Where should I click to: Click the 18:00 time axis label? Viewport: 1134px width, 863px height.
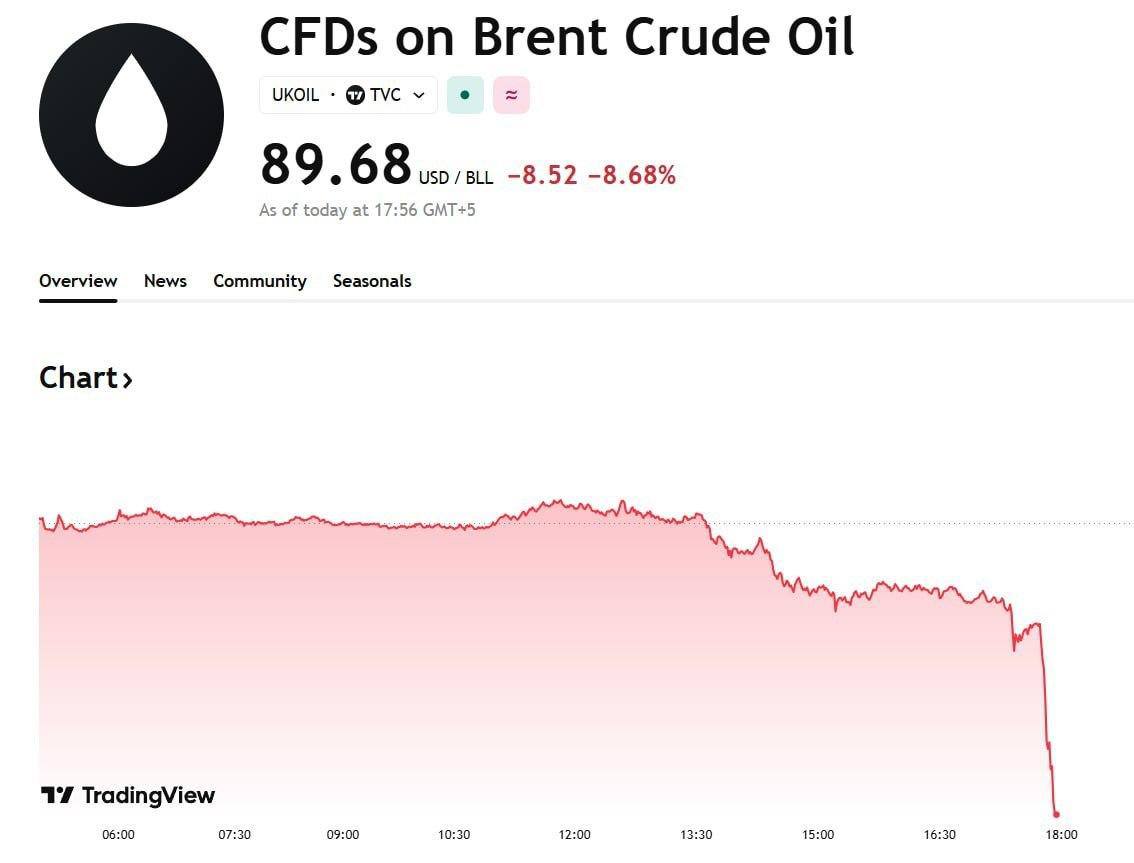(x=1061, y=835)
